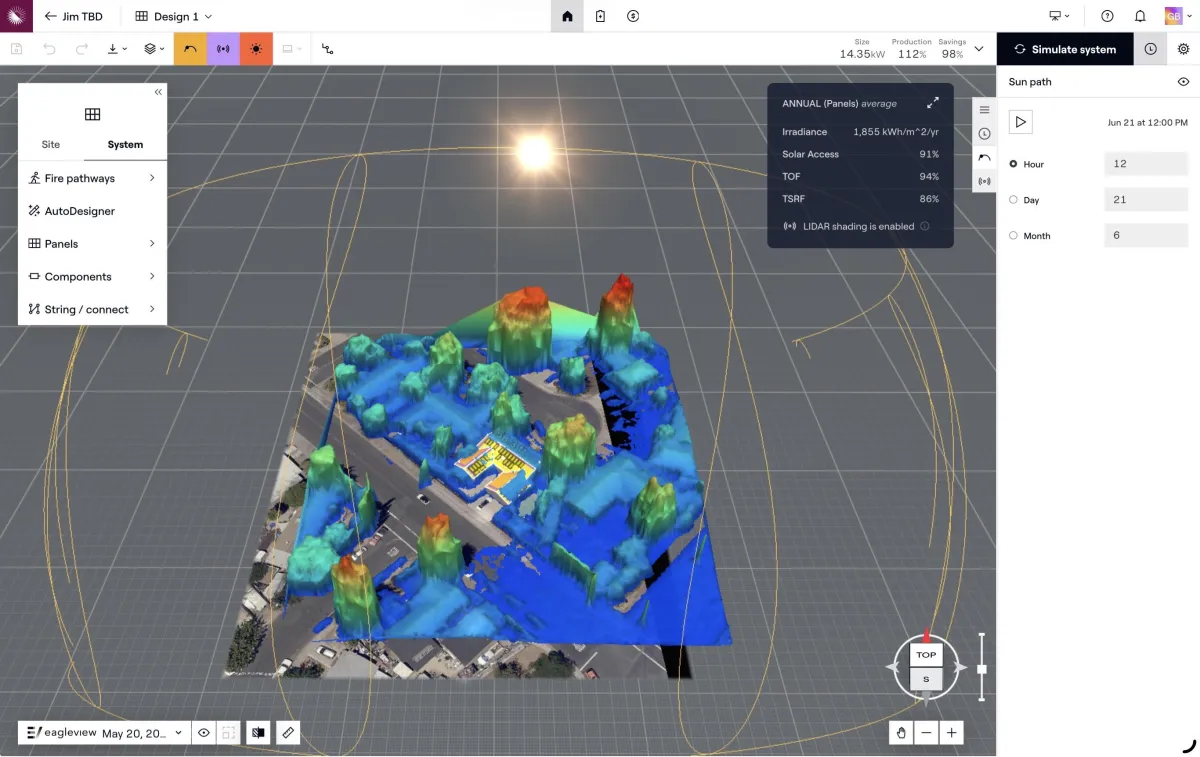Image resolution: width=1200 pixels, height=757 pixels.
Task: Select the Hour radio button
Action: point(1013,164)
